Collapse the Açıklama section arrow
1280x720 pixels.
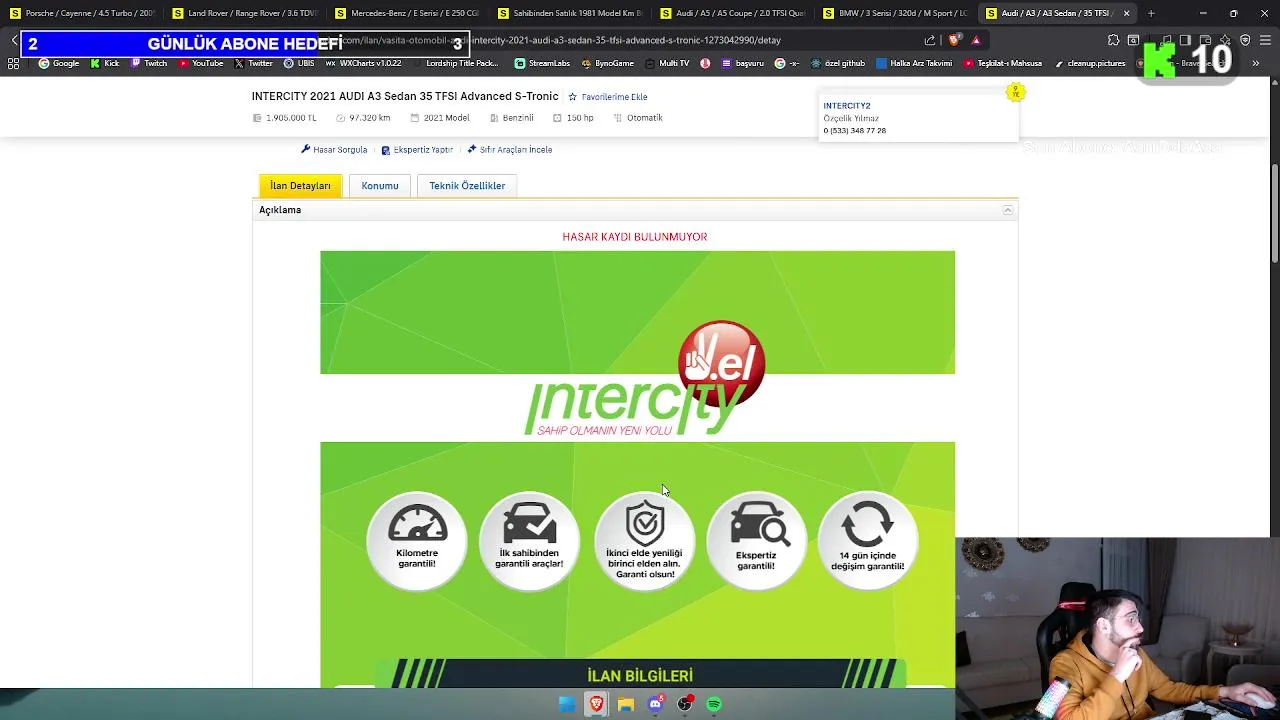tap(1008, 210)
